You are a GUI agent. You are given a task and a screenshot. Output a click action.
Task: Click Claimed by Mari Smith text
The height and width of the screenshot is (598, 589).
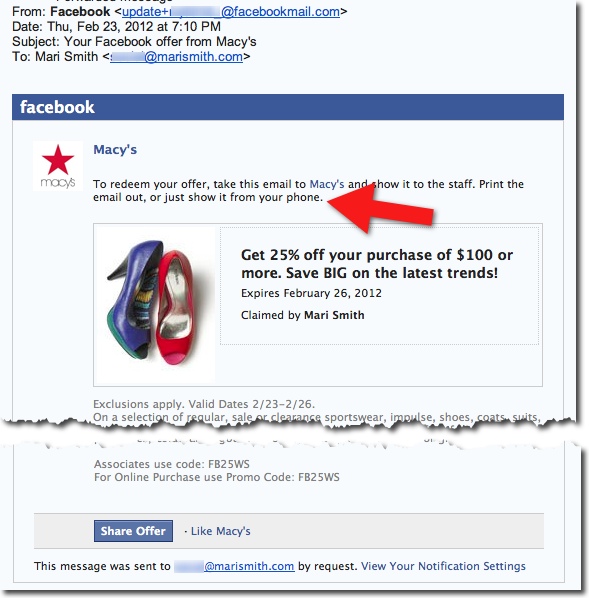pos(303,315)
